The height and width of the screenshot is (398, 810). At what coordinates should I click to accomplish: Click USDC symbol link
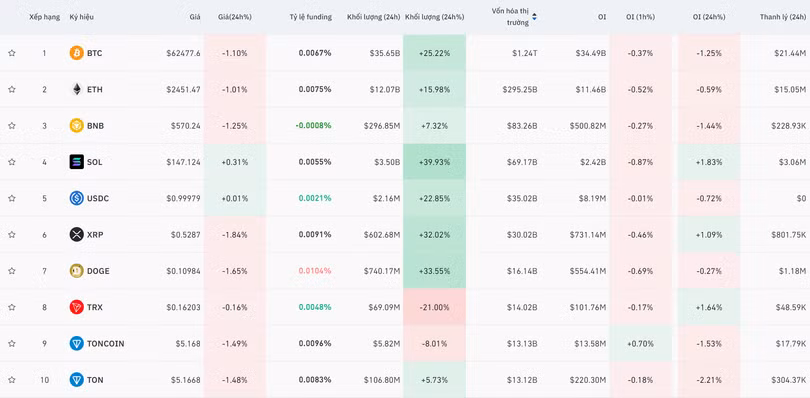point(98,198)
